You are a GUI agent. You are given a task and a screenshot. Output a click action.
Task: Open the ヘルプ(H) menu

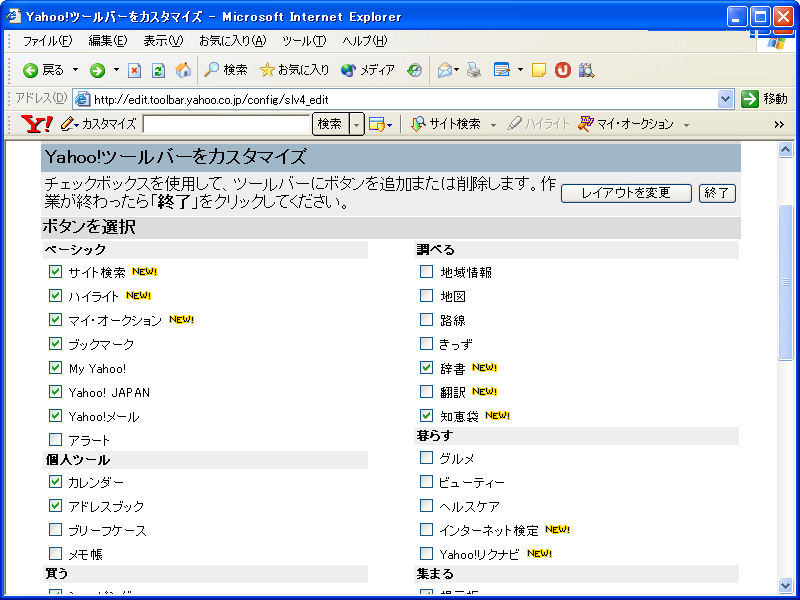pos(365,41)
